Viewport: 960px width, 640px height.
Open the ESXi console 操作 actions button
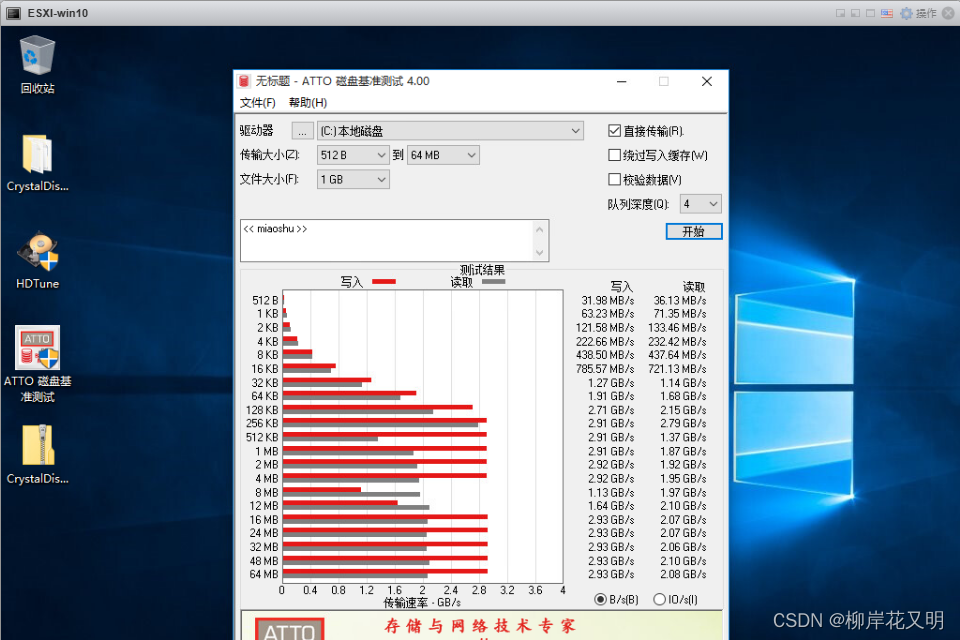(926, 13)
